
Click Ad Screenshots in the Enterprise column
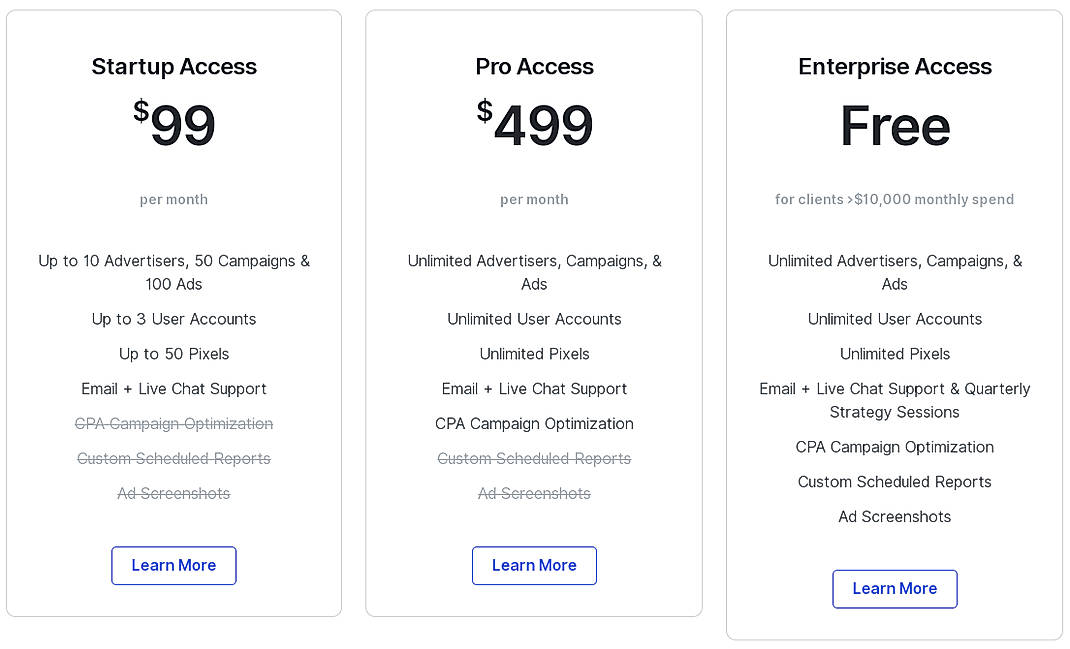tap(894, 516)
